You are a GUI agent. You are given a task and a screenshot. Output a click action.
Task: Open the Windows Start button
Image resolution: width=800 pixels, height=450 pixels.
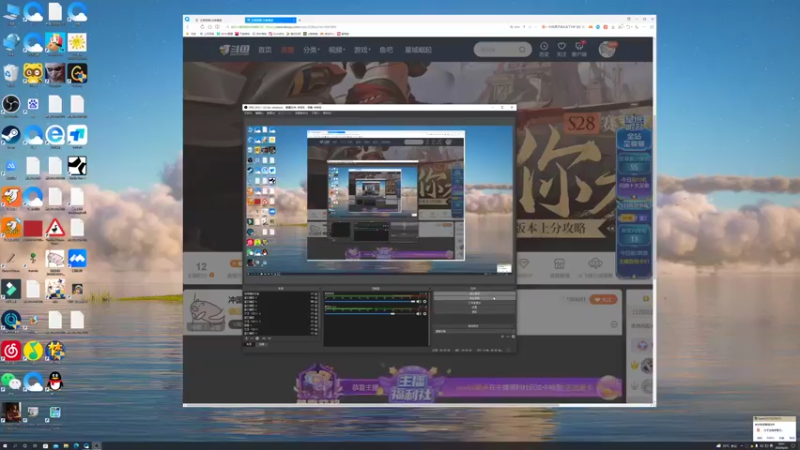coord(4,446)
